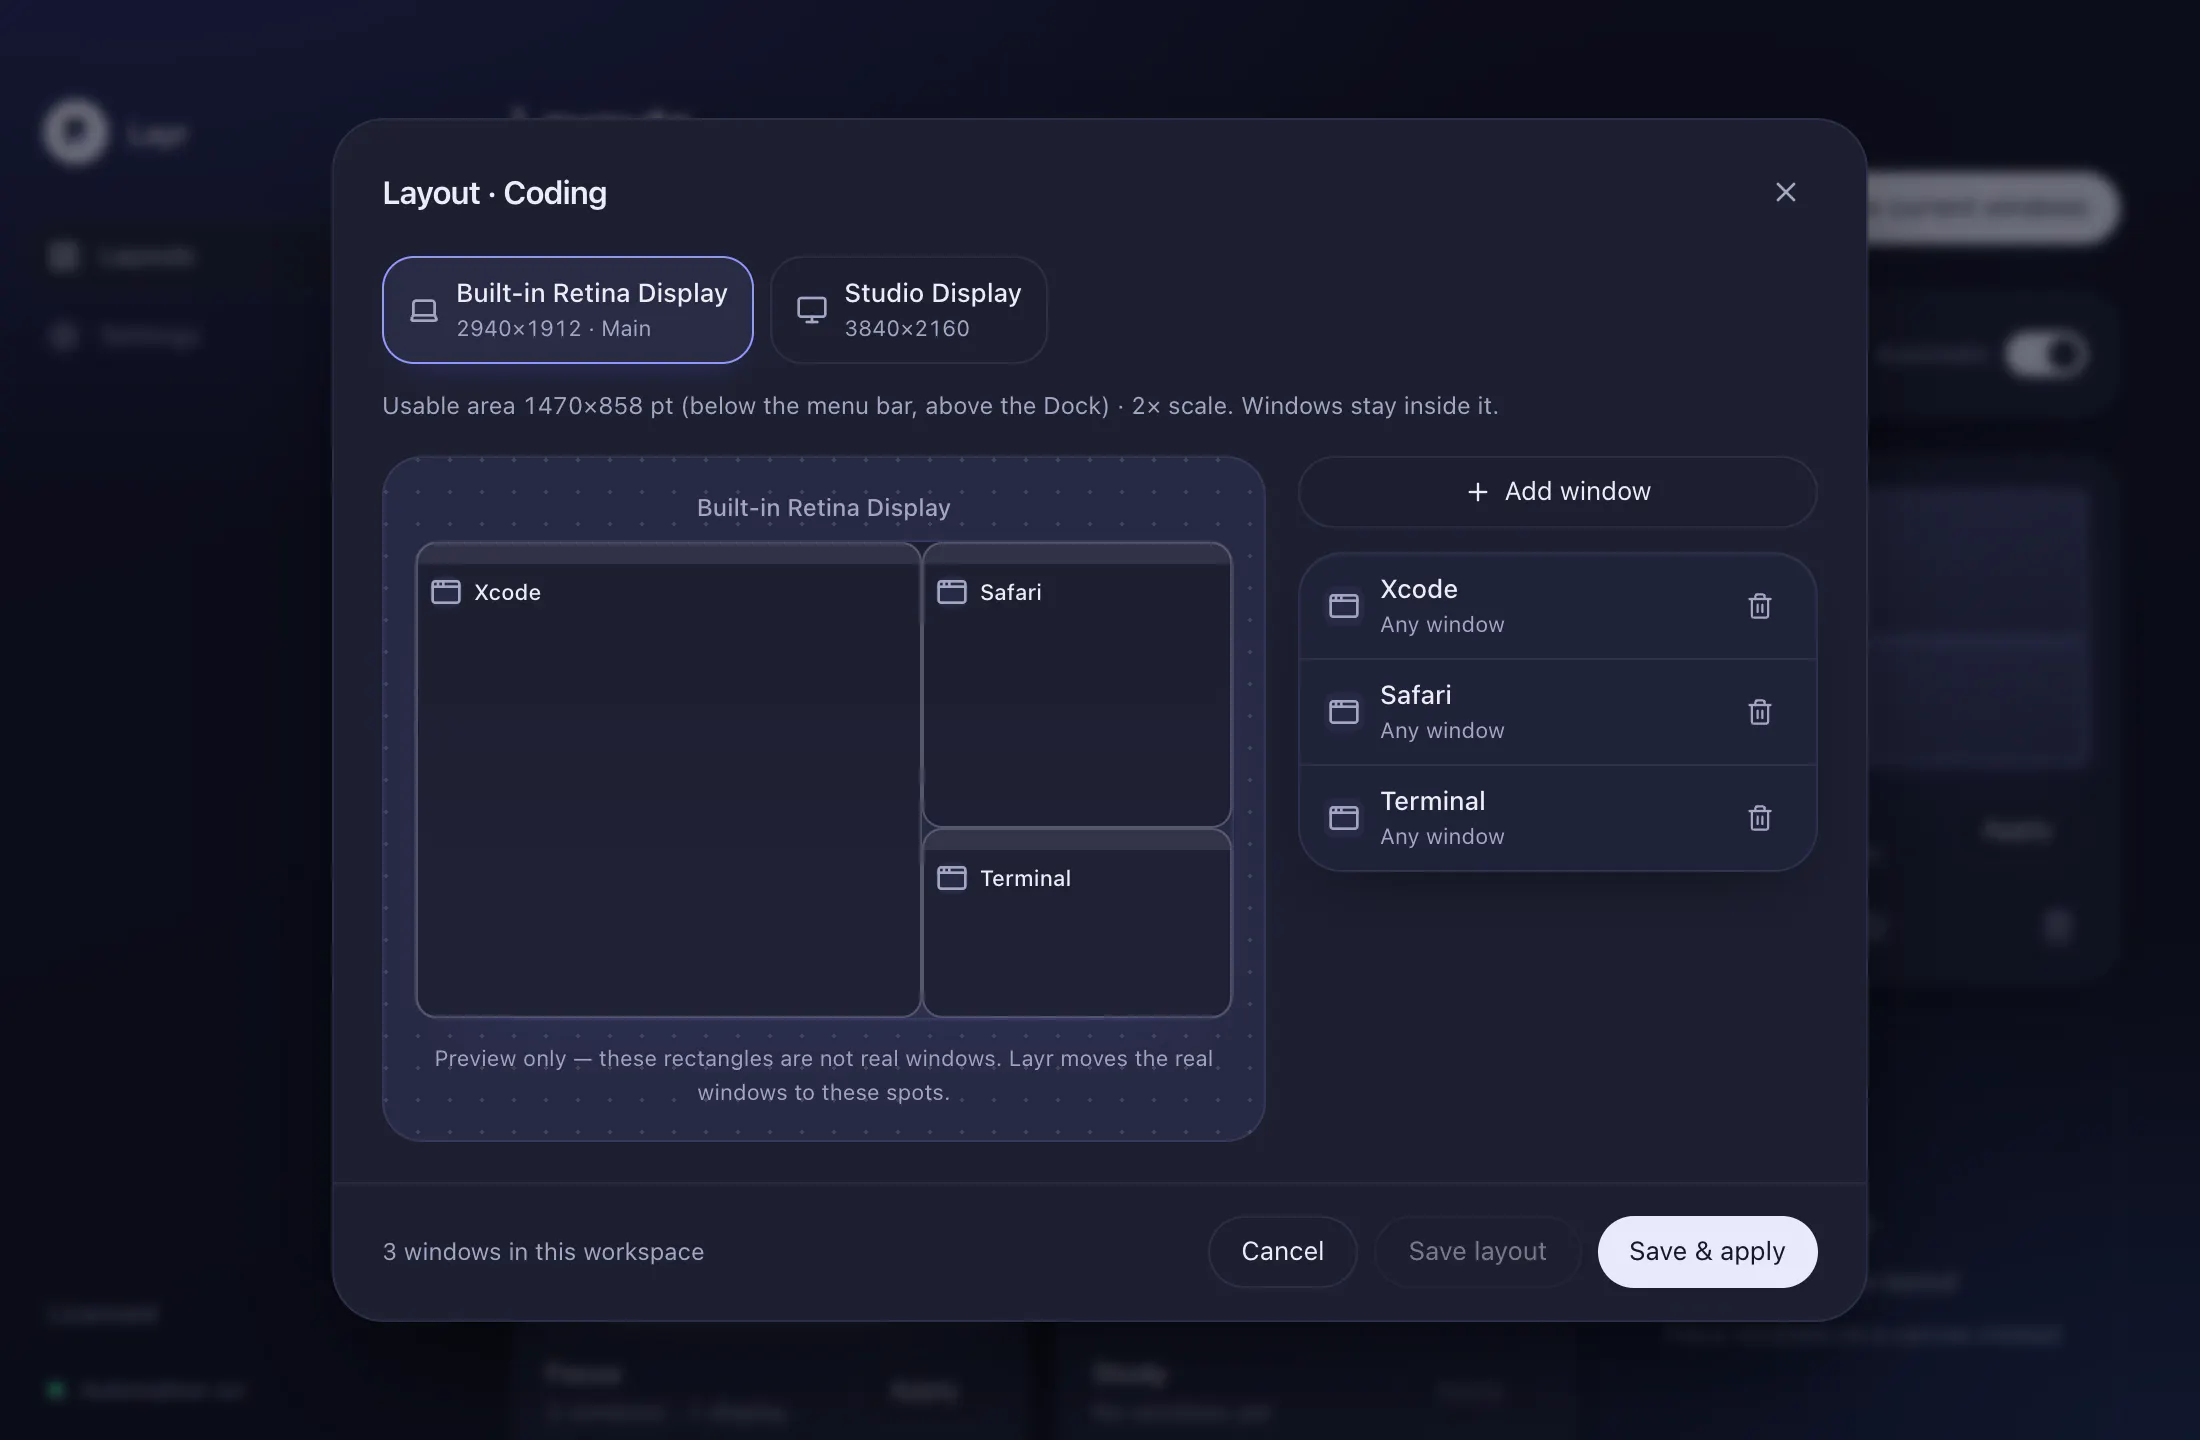Click the "Usable area 1470×858 pt" description
The height and width of the screenshot is (1440, 2200).
940,406
